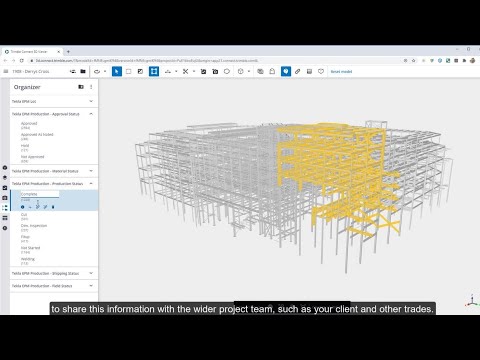Image resolution: width=480 pixels, height=360 pixels.
Task: Select the circle markup tool
Action: click(227, 71)
